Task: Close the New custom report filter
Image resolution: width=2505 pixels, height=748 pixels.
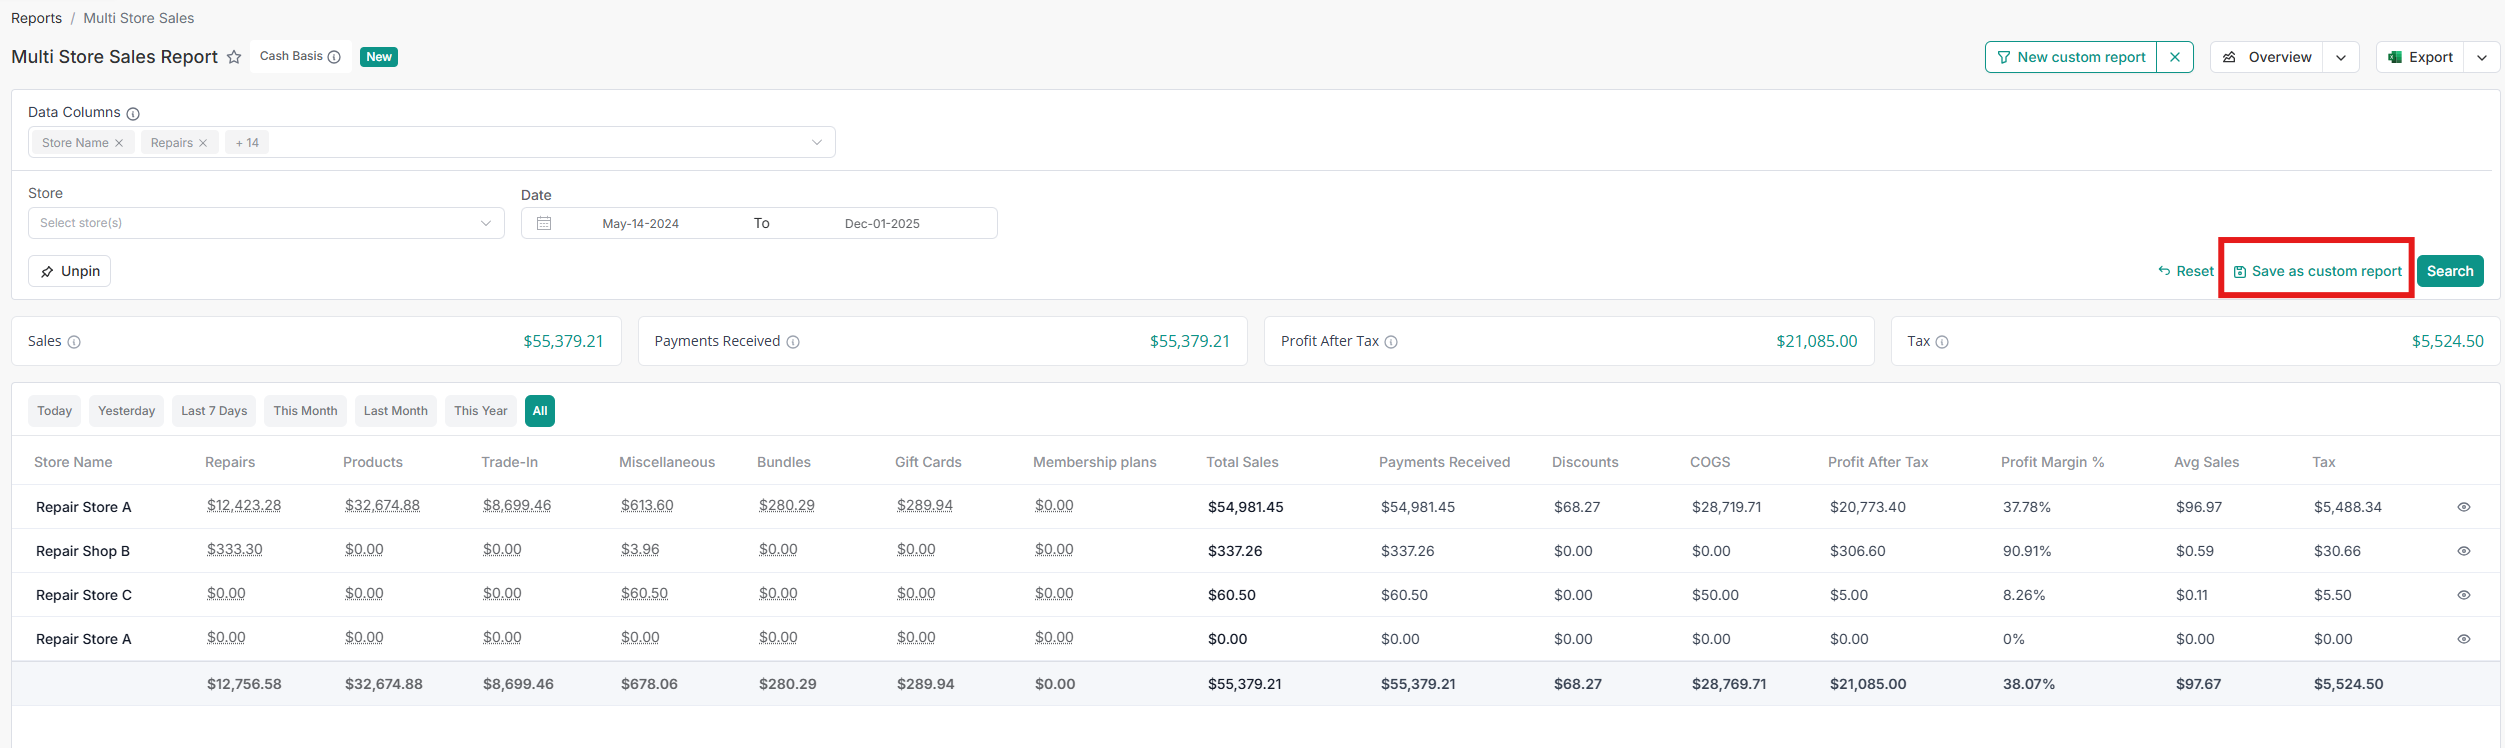Action: tap(2175, 57)
